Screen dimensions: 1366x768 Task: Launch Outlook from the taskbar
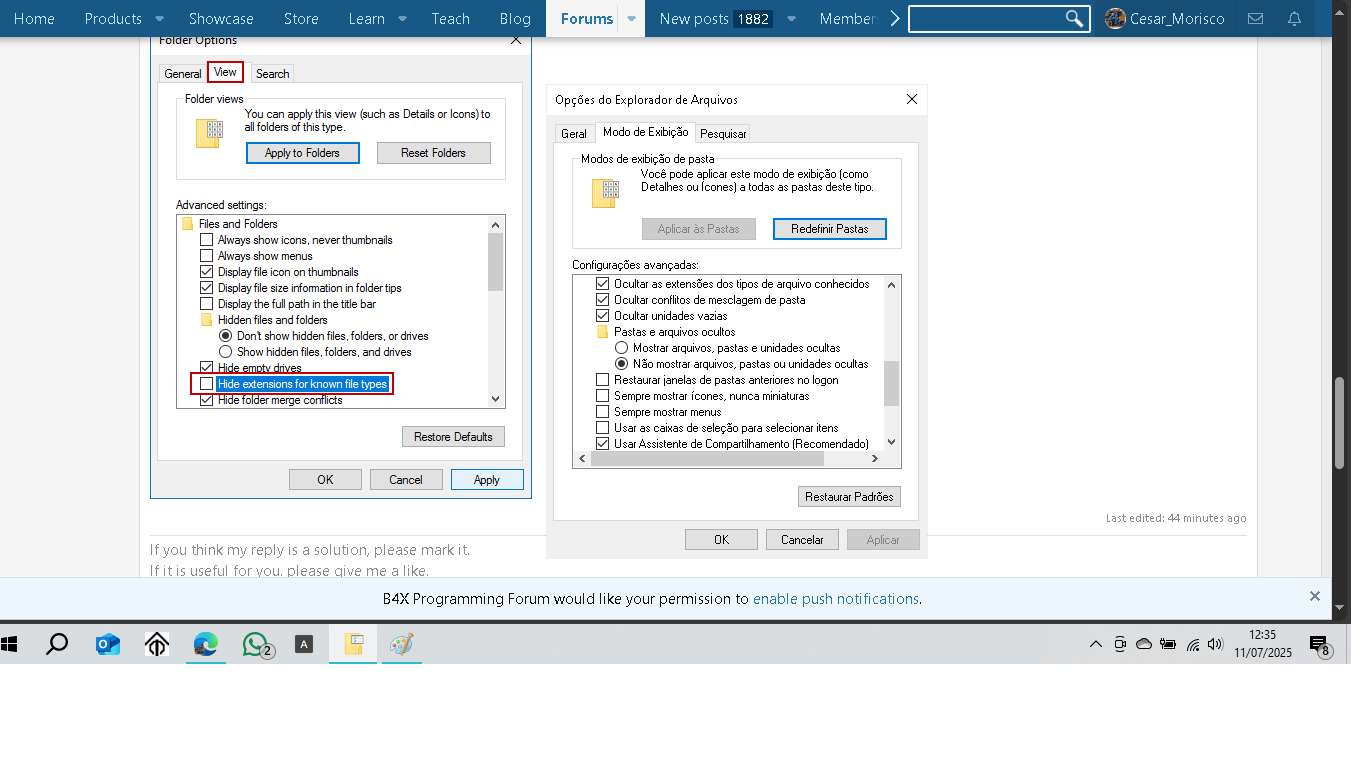tap(107, 645)
